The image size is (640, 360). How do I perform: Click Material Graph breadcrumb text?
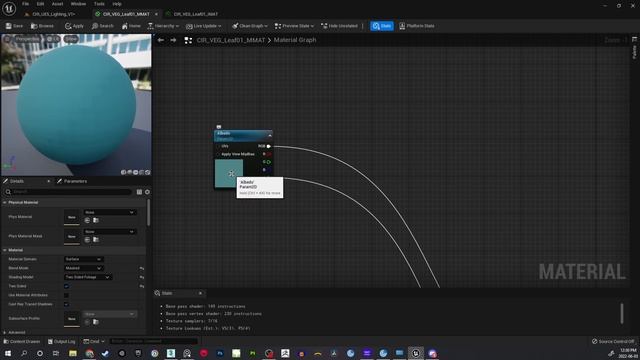click(295, 40)
